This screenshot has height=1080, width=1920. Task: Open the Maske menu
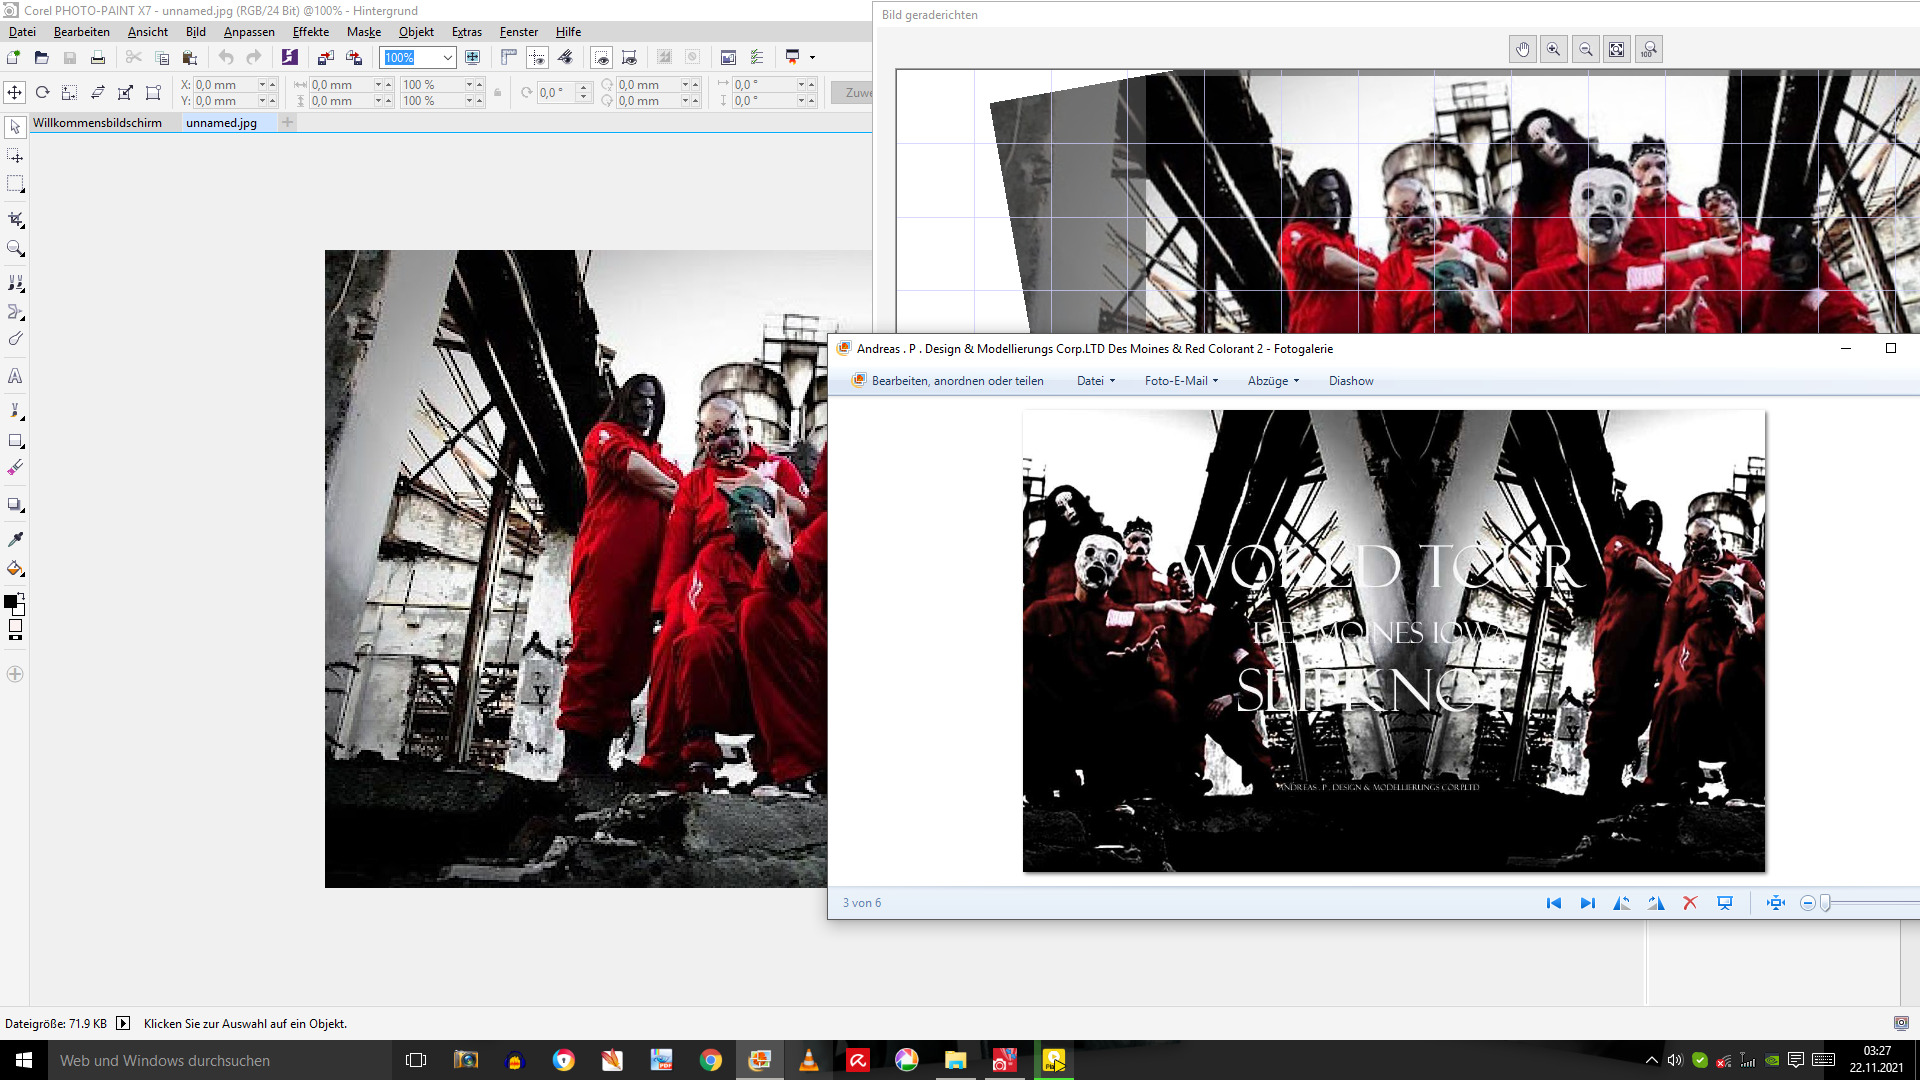364,32
